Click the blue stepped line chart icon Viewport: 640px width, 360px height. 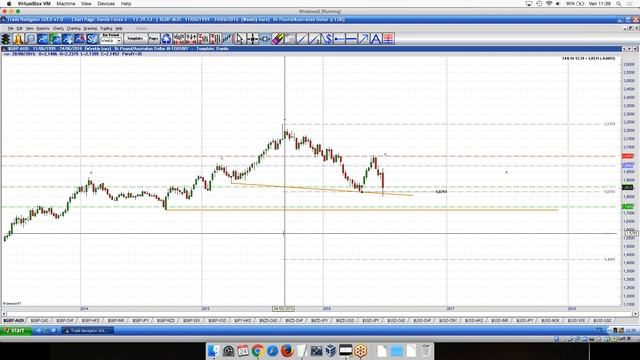(227, 39)
